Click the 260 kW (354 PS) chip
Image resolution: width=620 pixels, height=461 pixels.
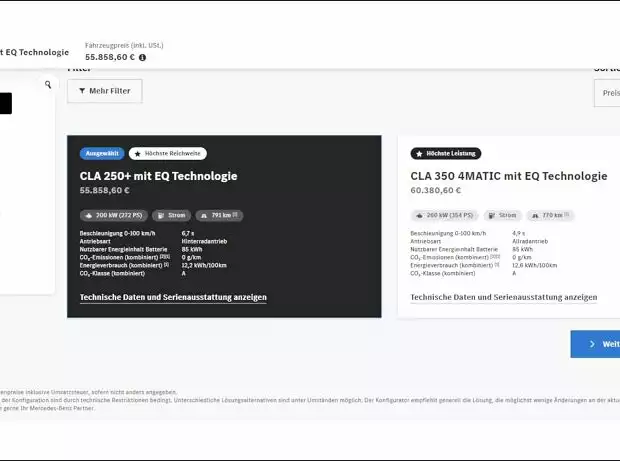pos(445,215)
